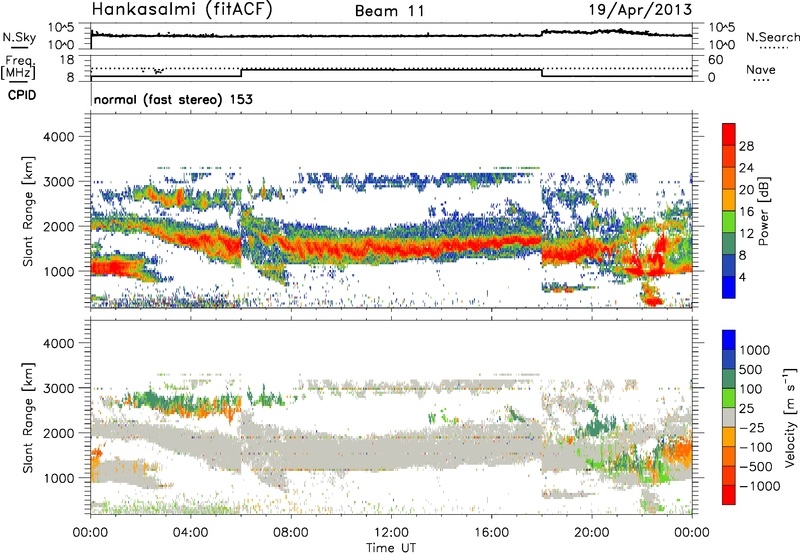This screenshot has width=800, height=554.
Task: Click the '2000' tick in velocity panel
Action: point(59,433)
